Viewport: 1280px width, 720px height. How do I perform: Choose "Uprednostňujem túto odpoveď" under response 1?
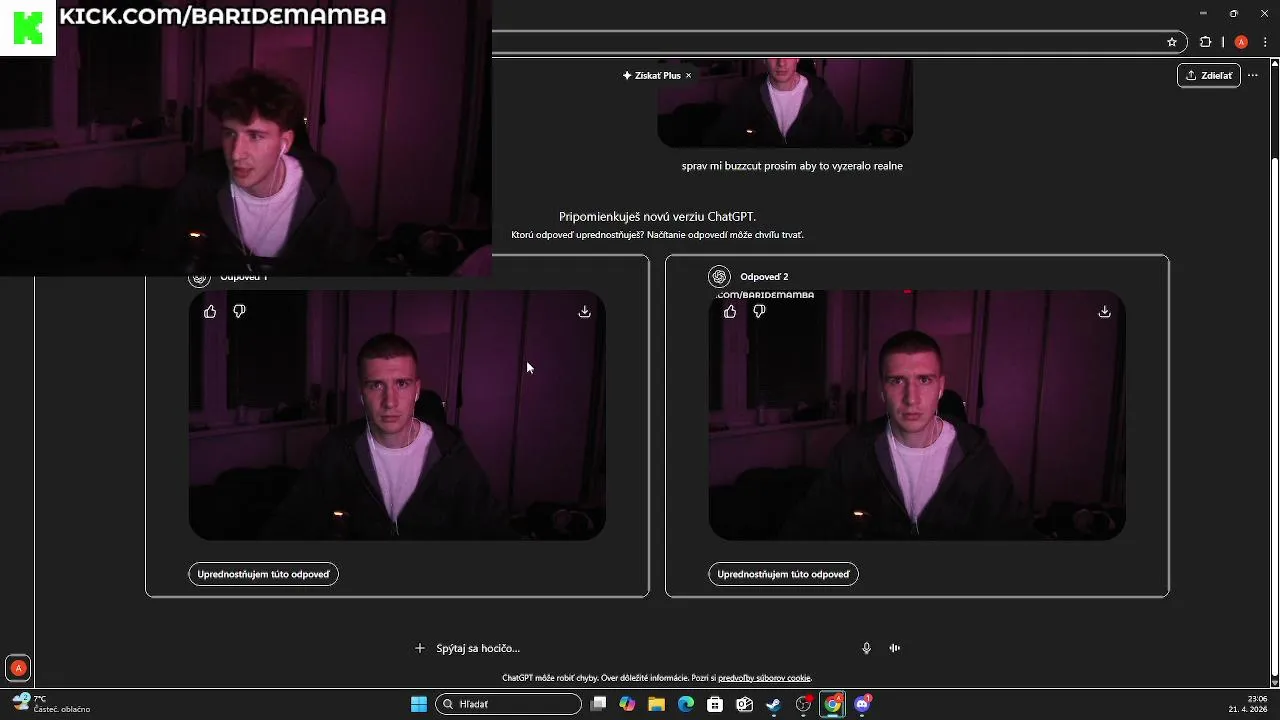pos(263,574)
